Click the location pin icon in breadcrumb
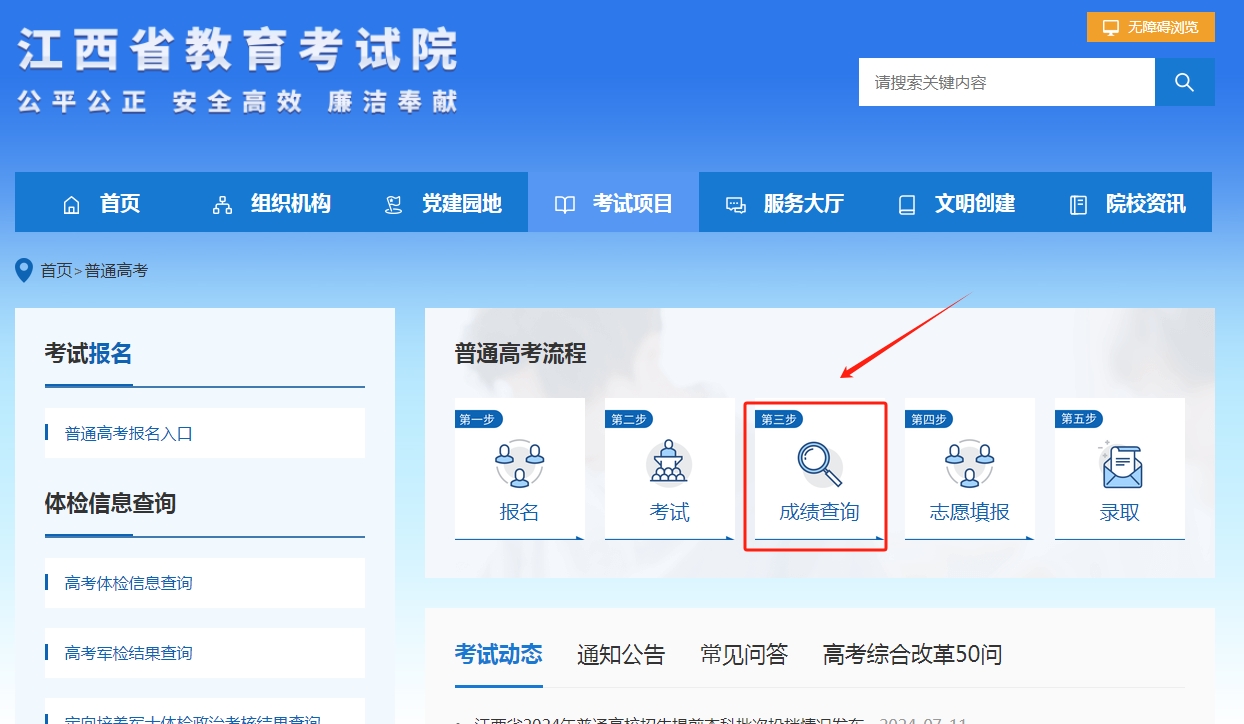1244x724 pixels. pyautogui.click(x=24, y=270)
